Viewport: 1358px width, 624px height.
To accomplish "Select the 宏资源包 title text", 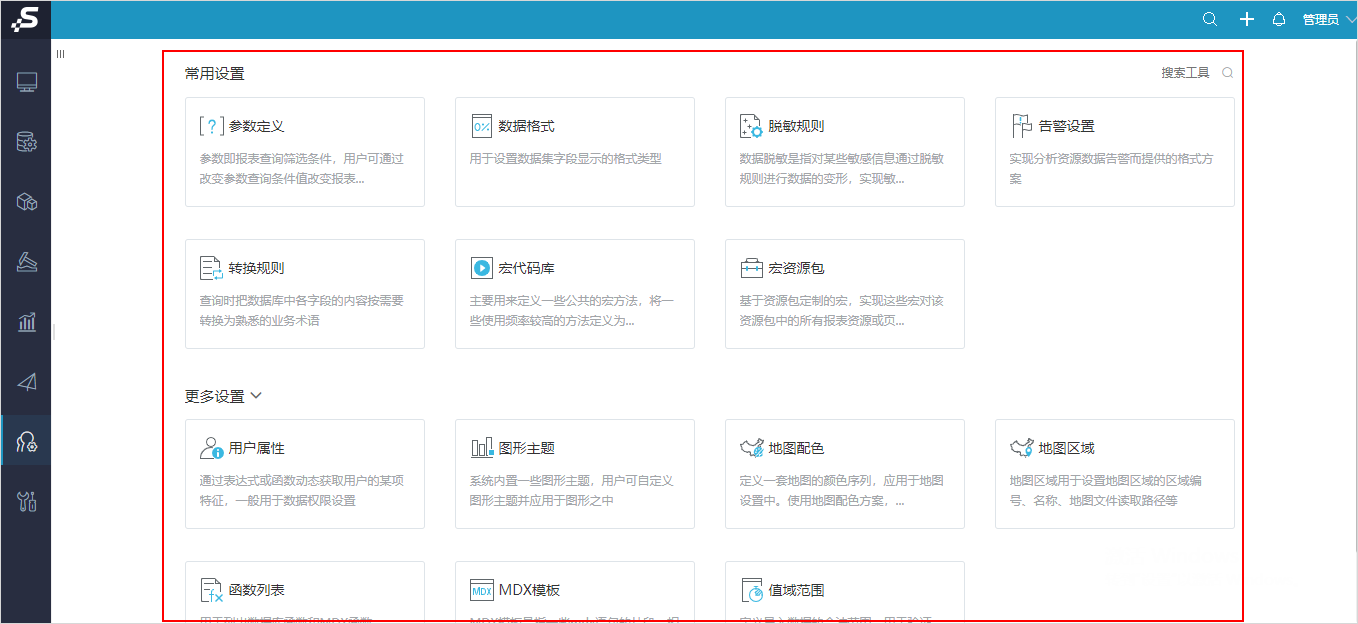I will 796,268.
